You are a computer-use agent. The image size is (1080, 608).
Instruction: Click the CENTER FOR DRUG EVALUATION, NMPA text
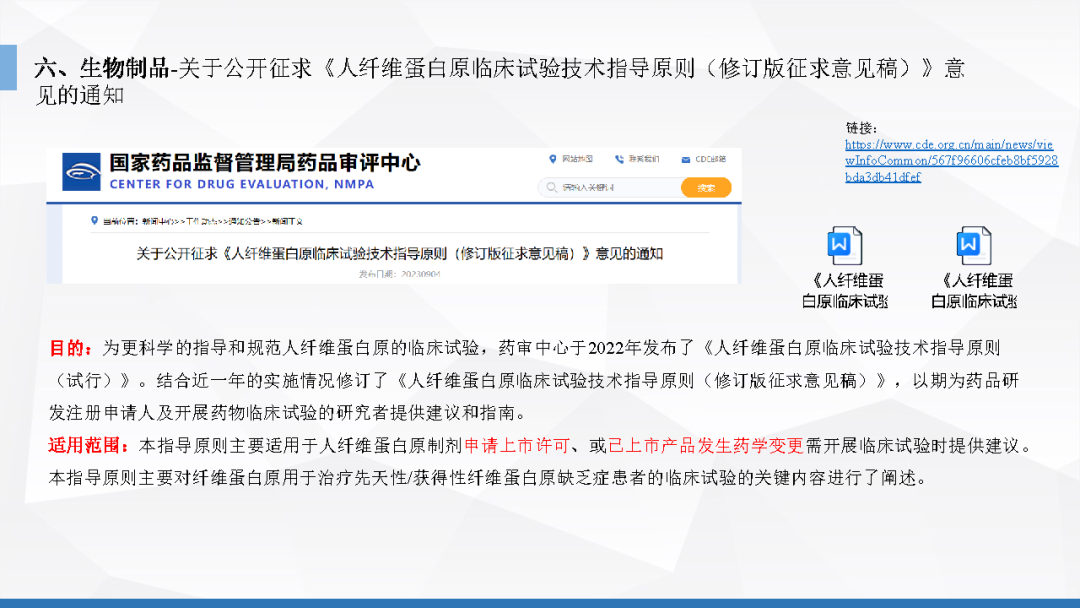pyautogui.click(x=241, y=185)
